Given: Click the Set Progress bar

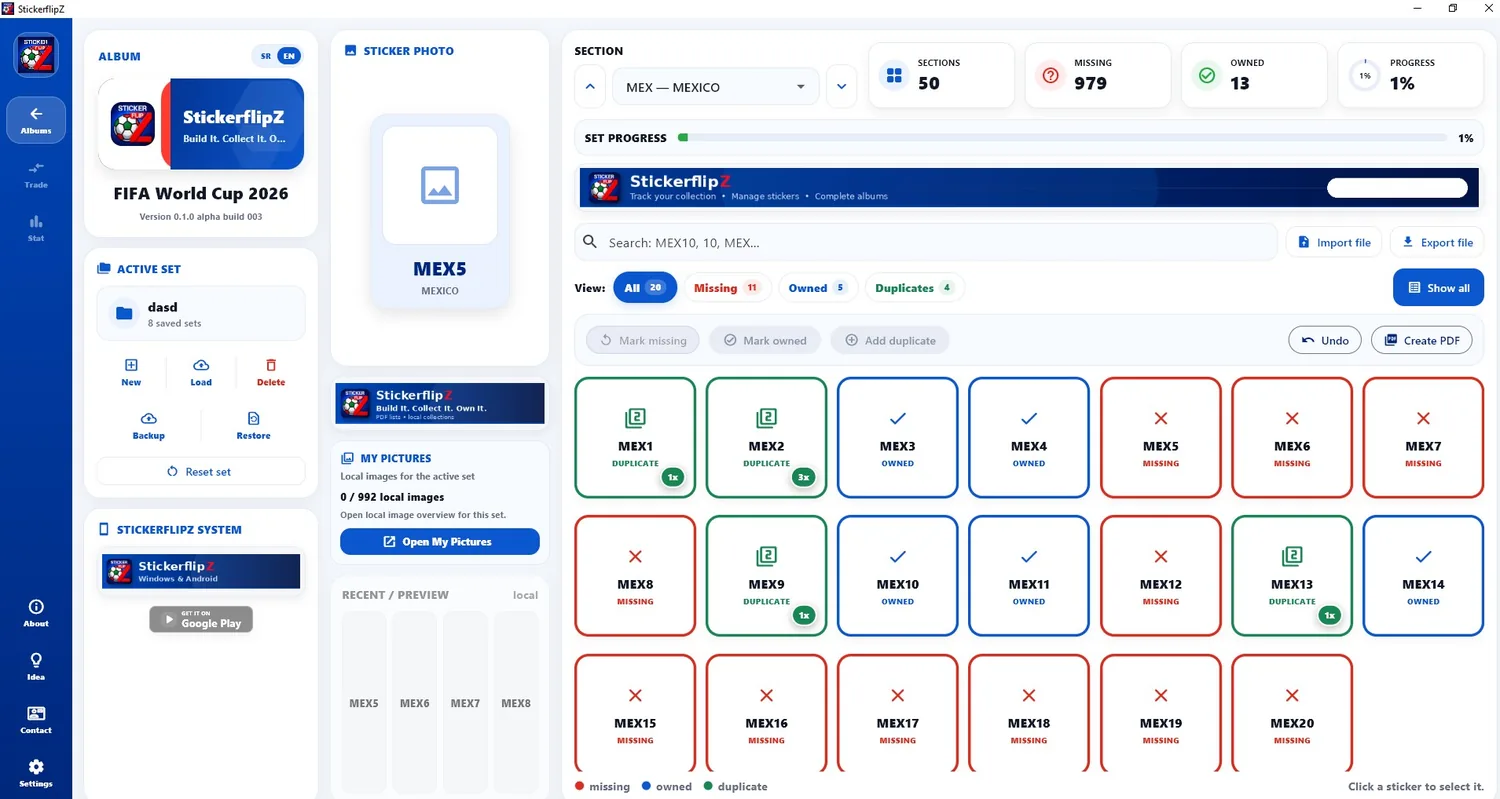Looking at the screenshot, I should (1061, 138).
